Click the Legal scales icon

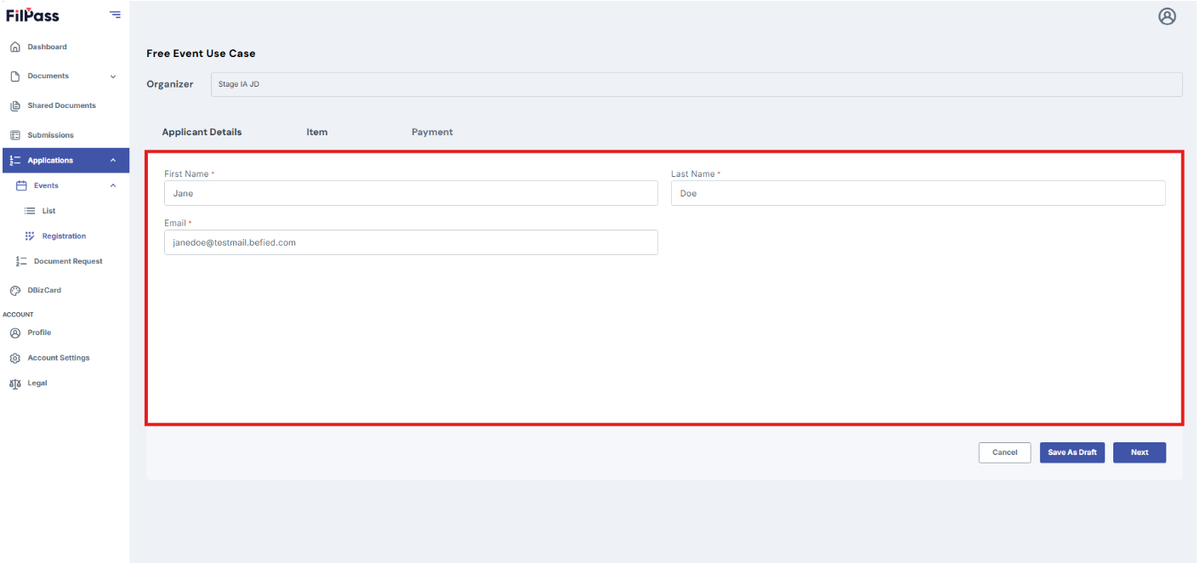click(15, 383)
